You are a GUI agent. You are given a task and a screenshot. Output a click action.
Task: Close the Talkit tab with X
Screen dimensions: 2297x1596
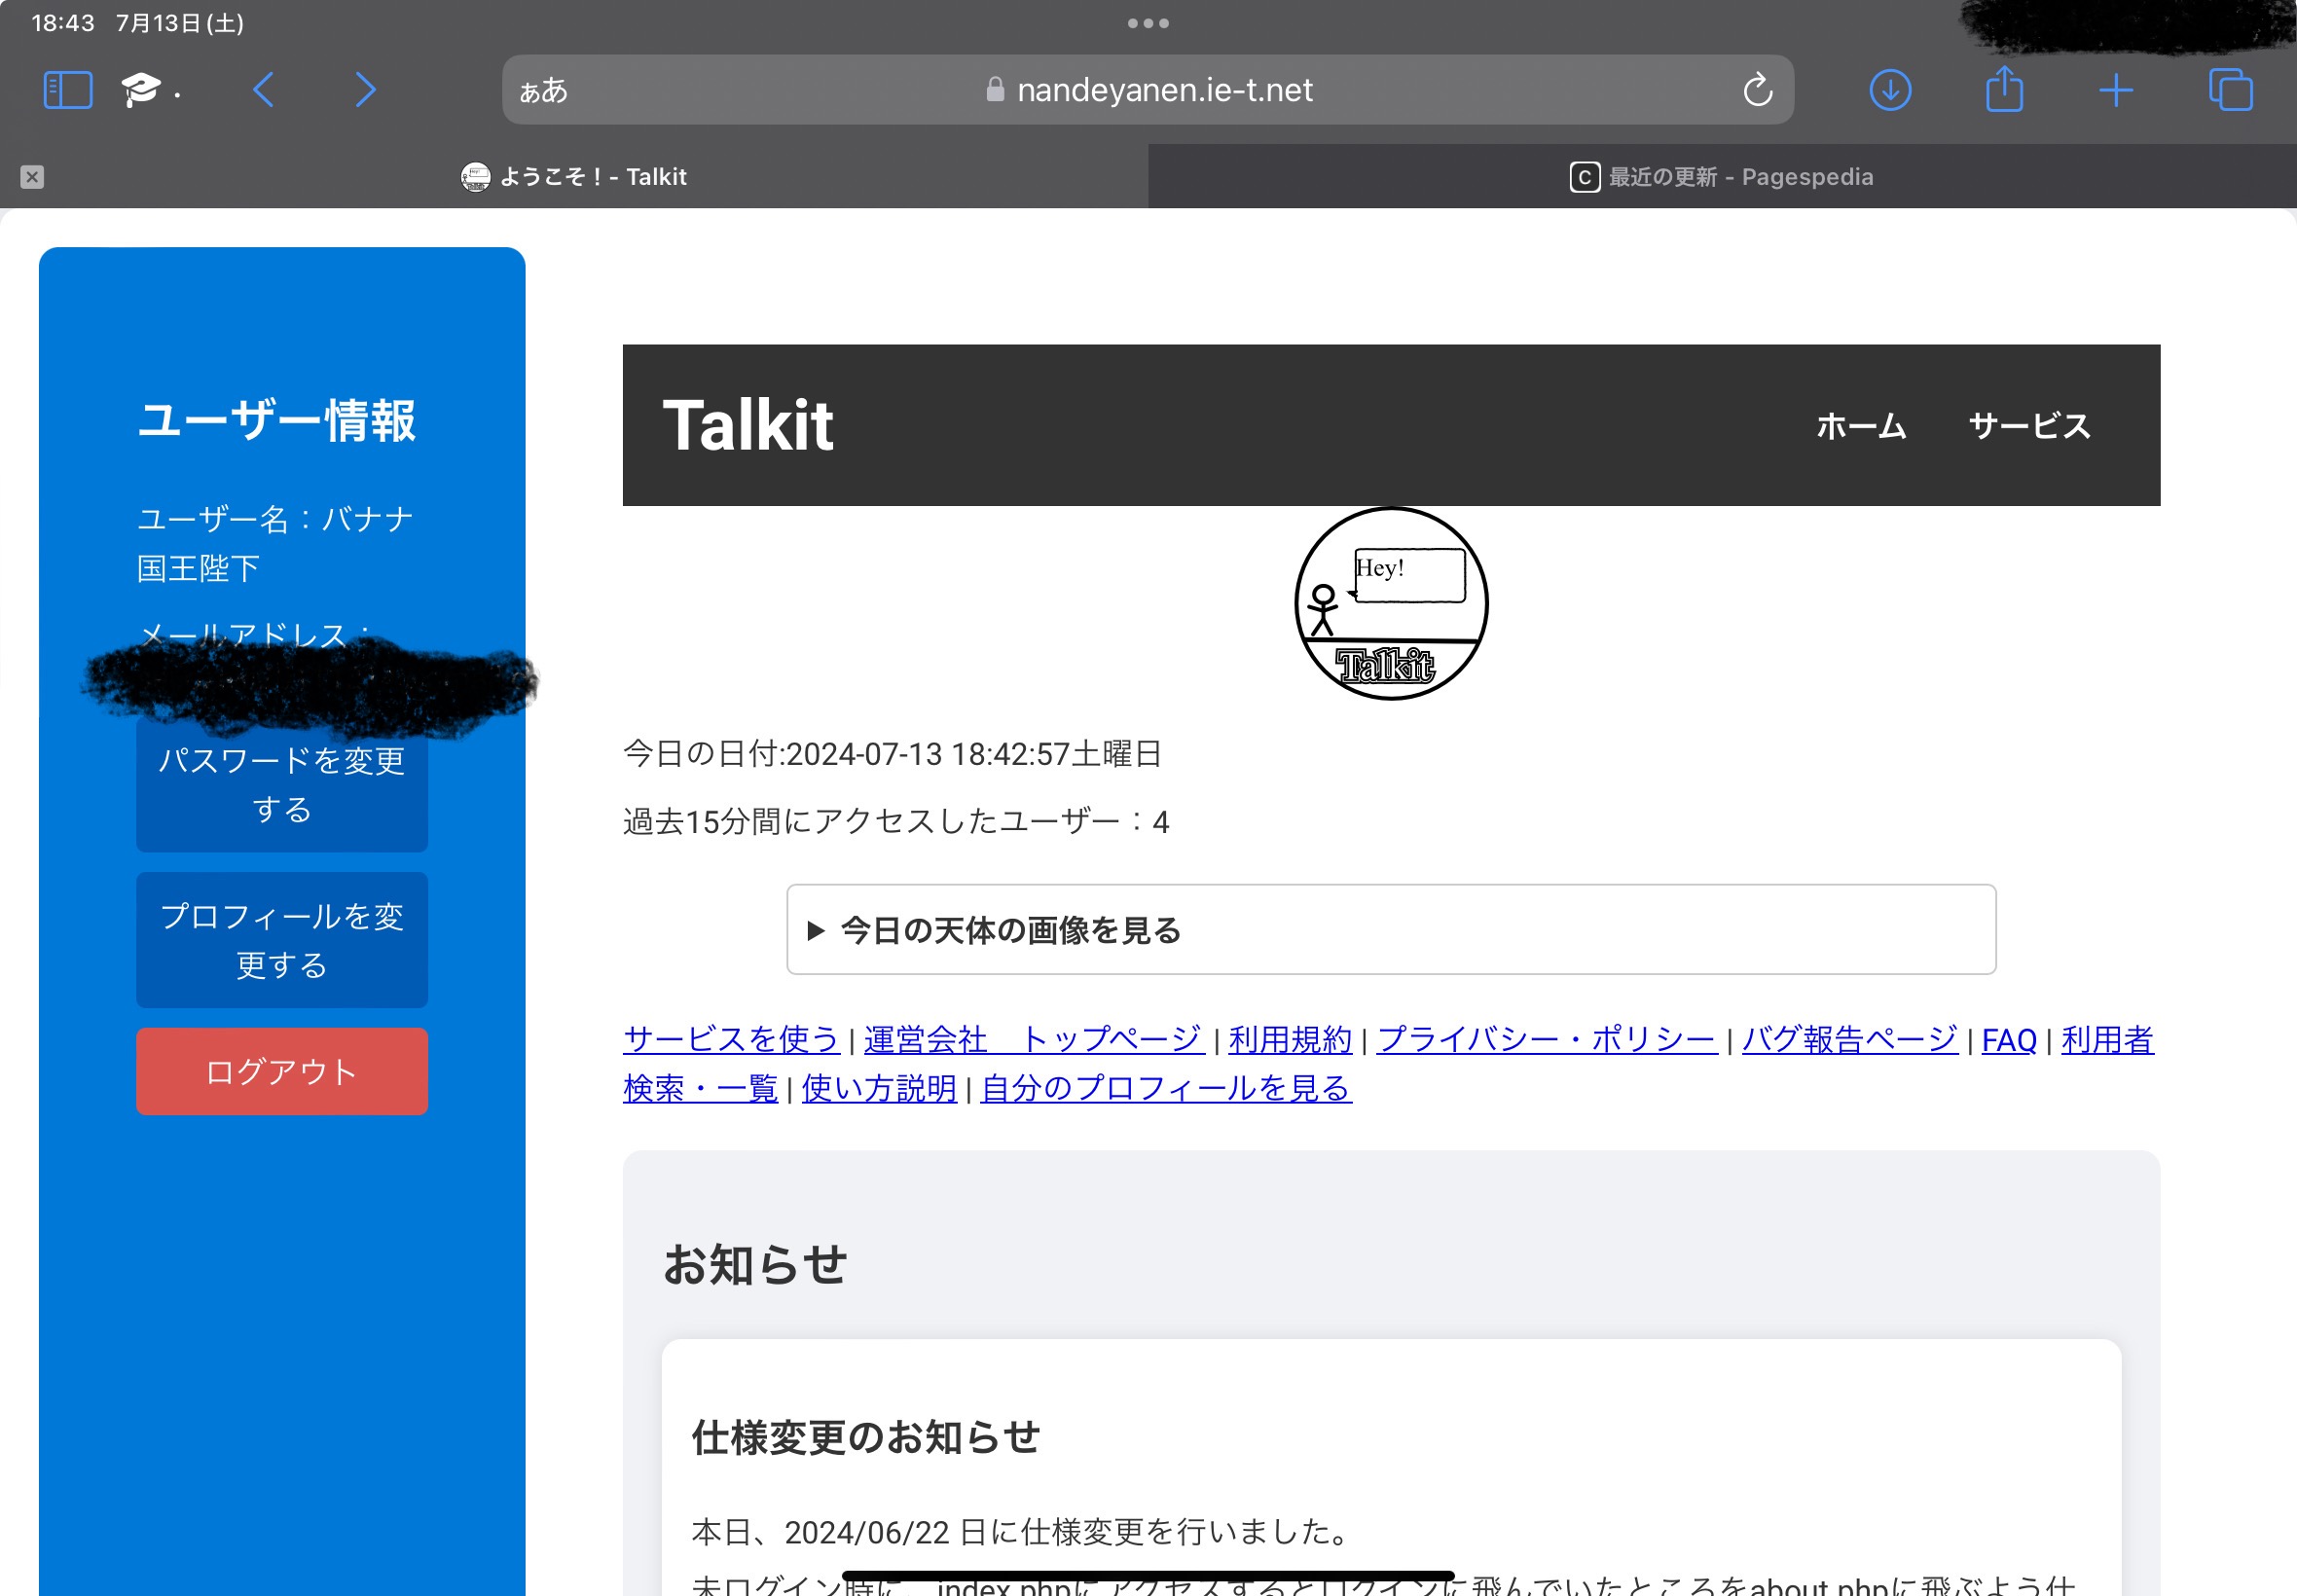(x=32, y=177)
